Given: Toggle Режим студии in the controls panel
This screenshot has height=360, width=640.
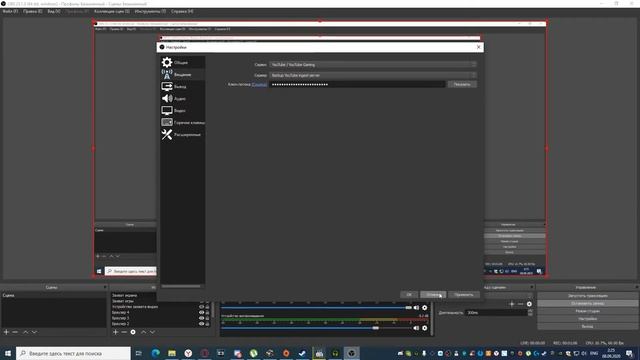Looking at the screenshot, I should tap(588, 311).
